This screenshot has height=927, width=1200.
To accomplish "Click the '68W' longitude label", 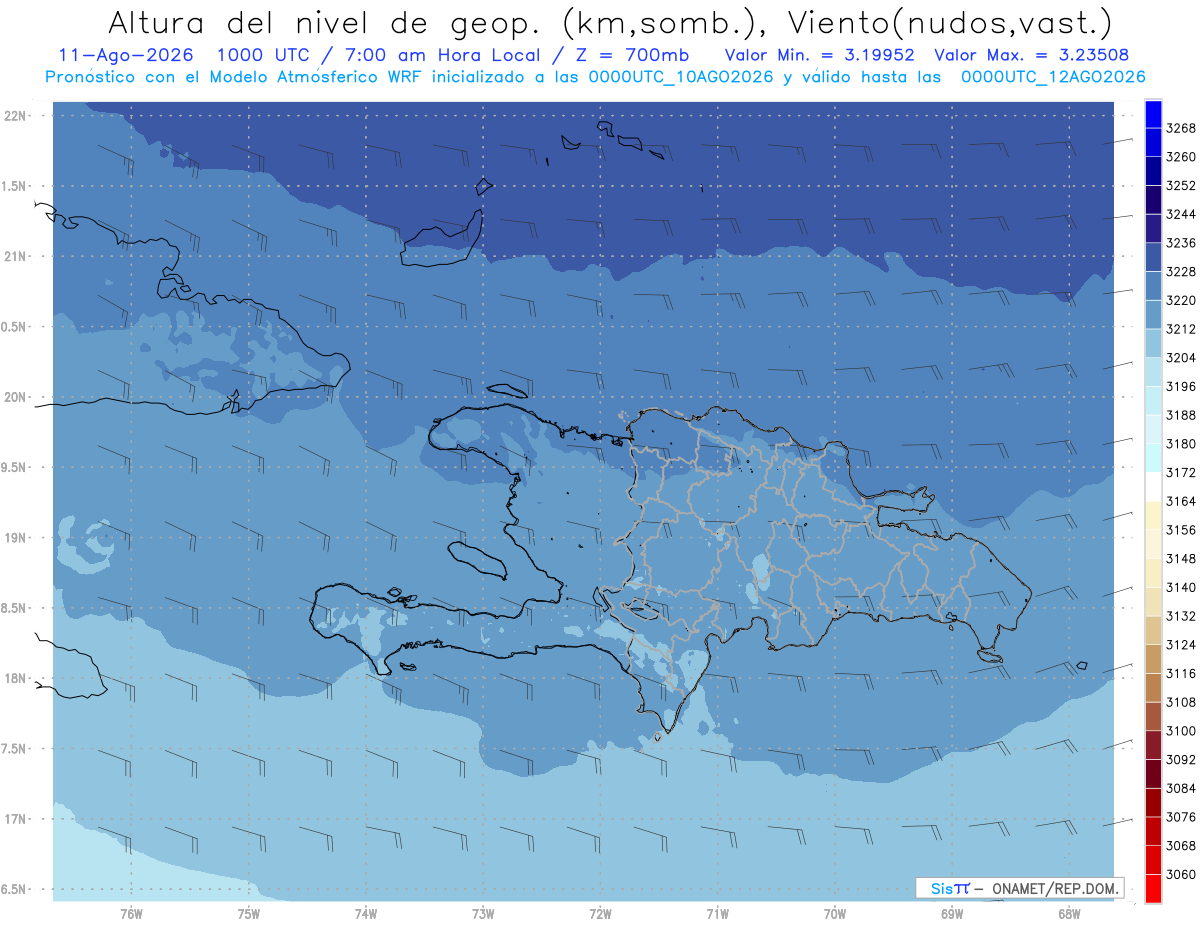I will [x=1069, y=914].
